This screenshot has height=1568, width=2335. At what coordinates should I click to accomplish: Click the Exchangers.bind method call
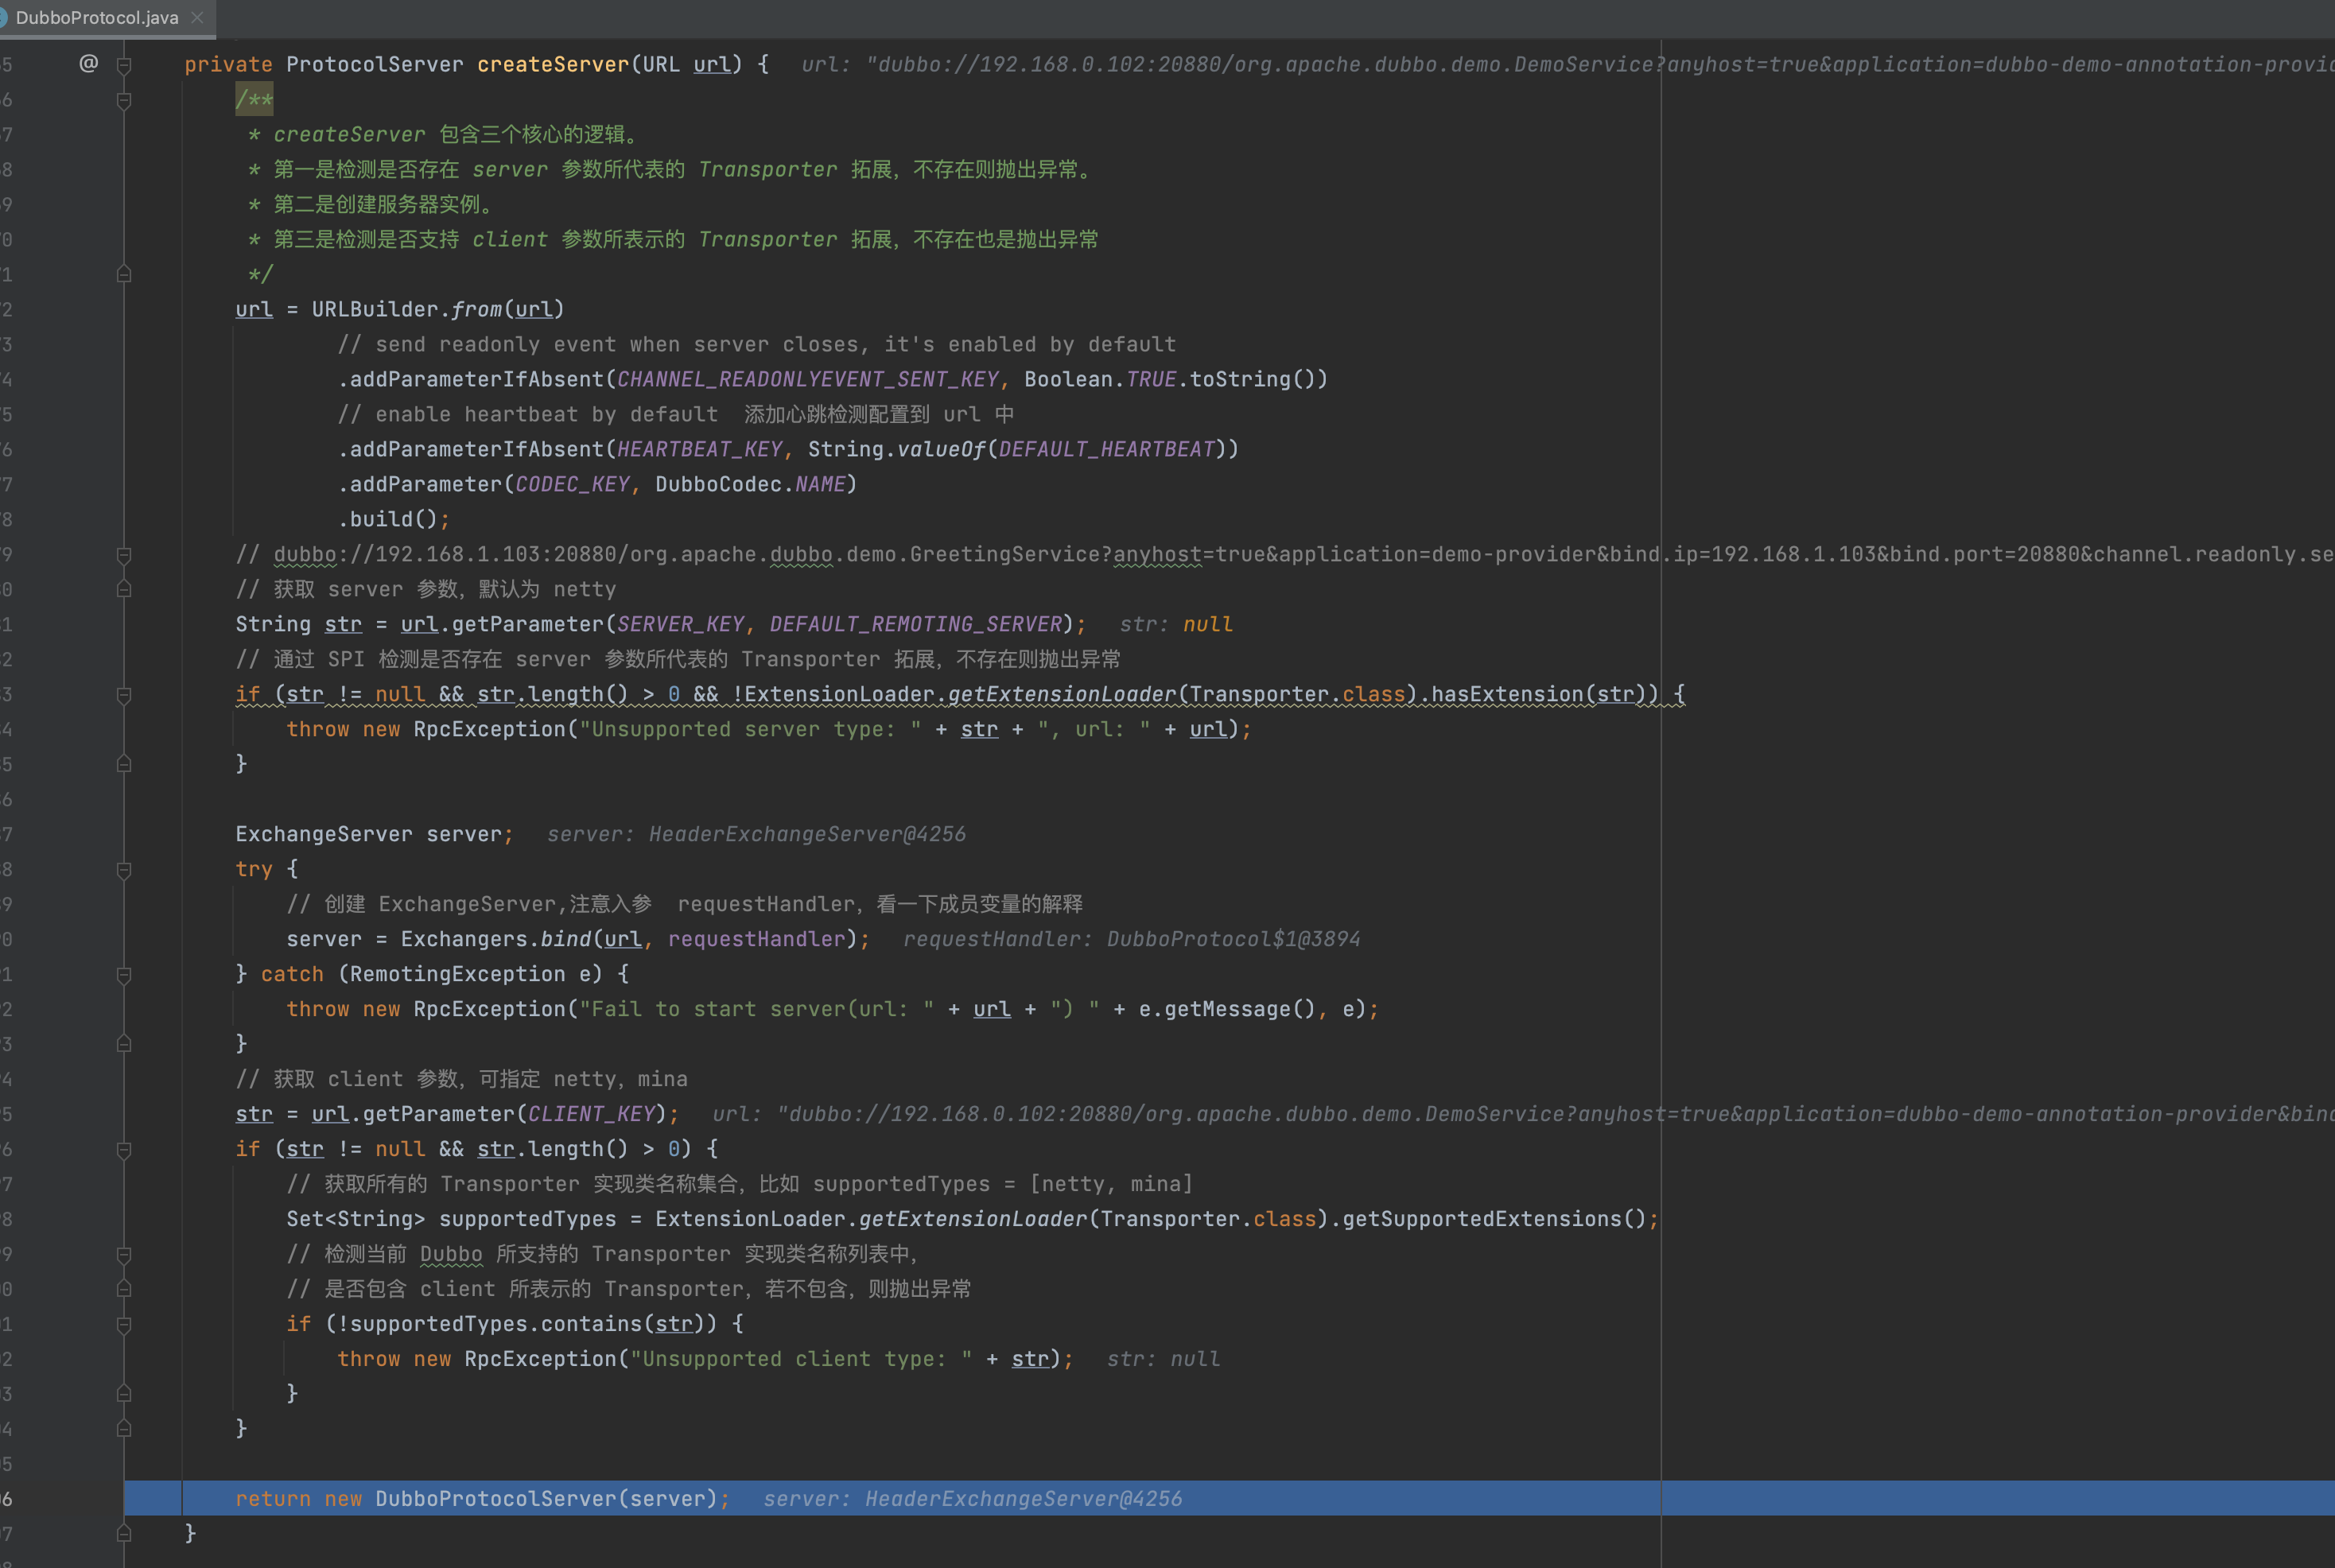click(565, 939)
